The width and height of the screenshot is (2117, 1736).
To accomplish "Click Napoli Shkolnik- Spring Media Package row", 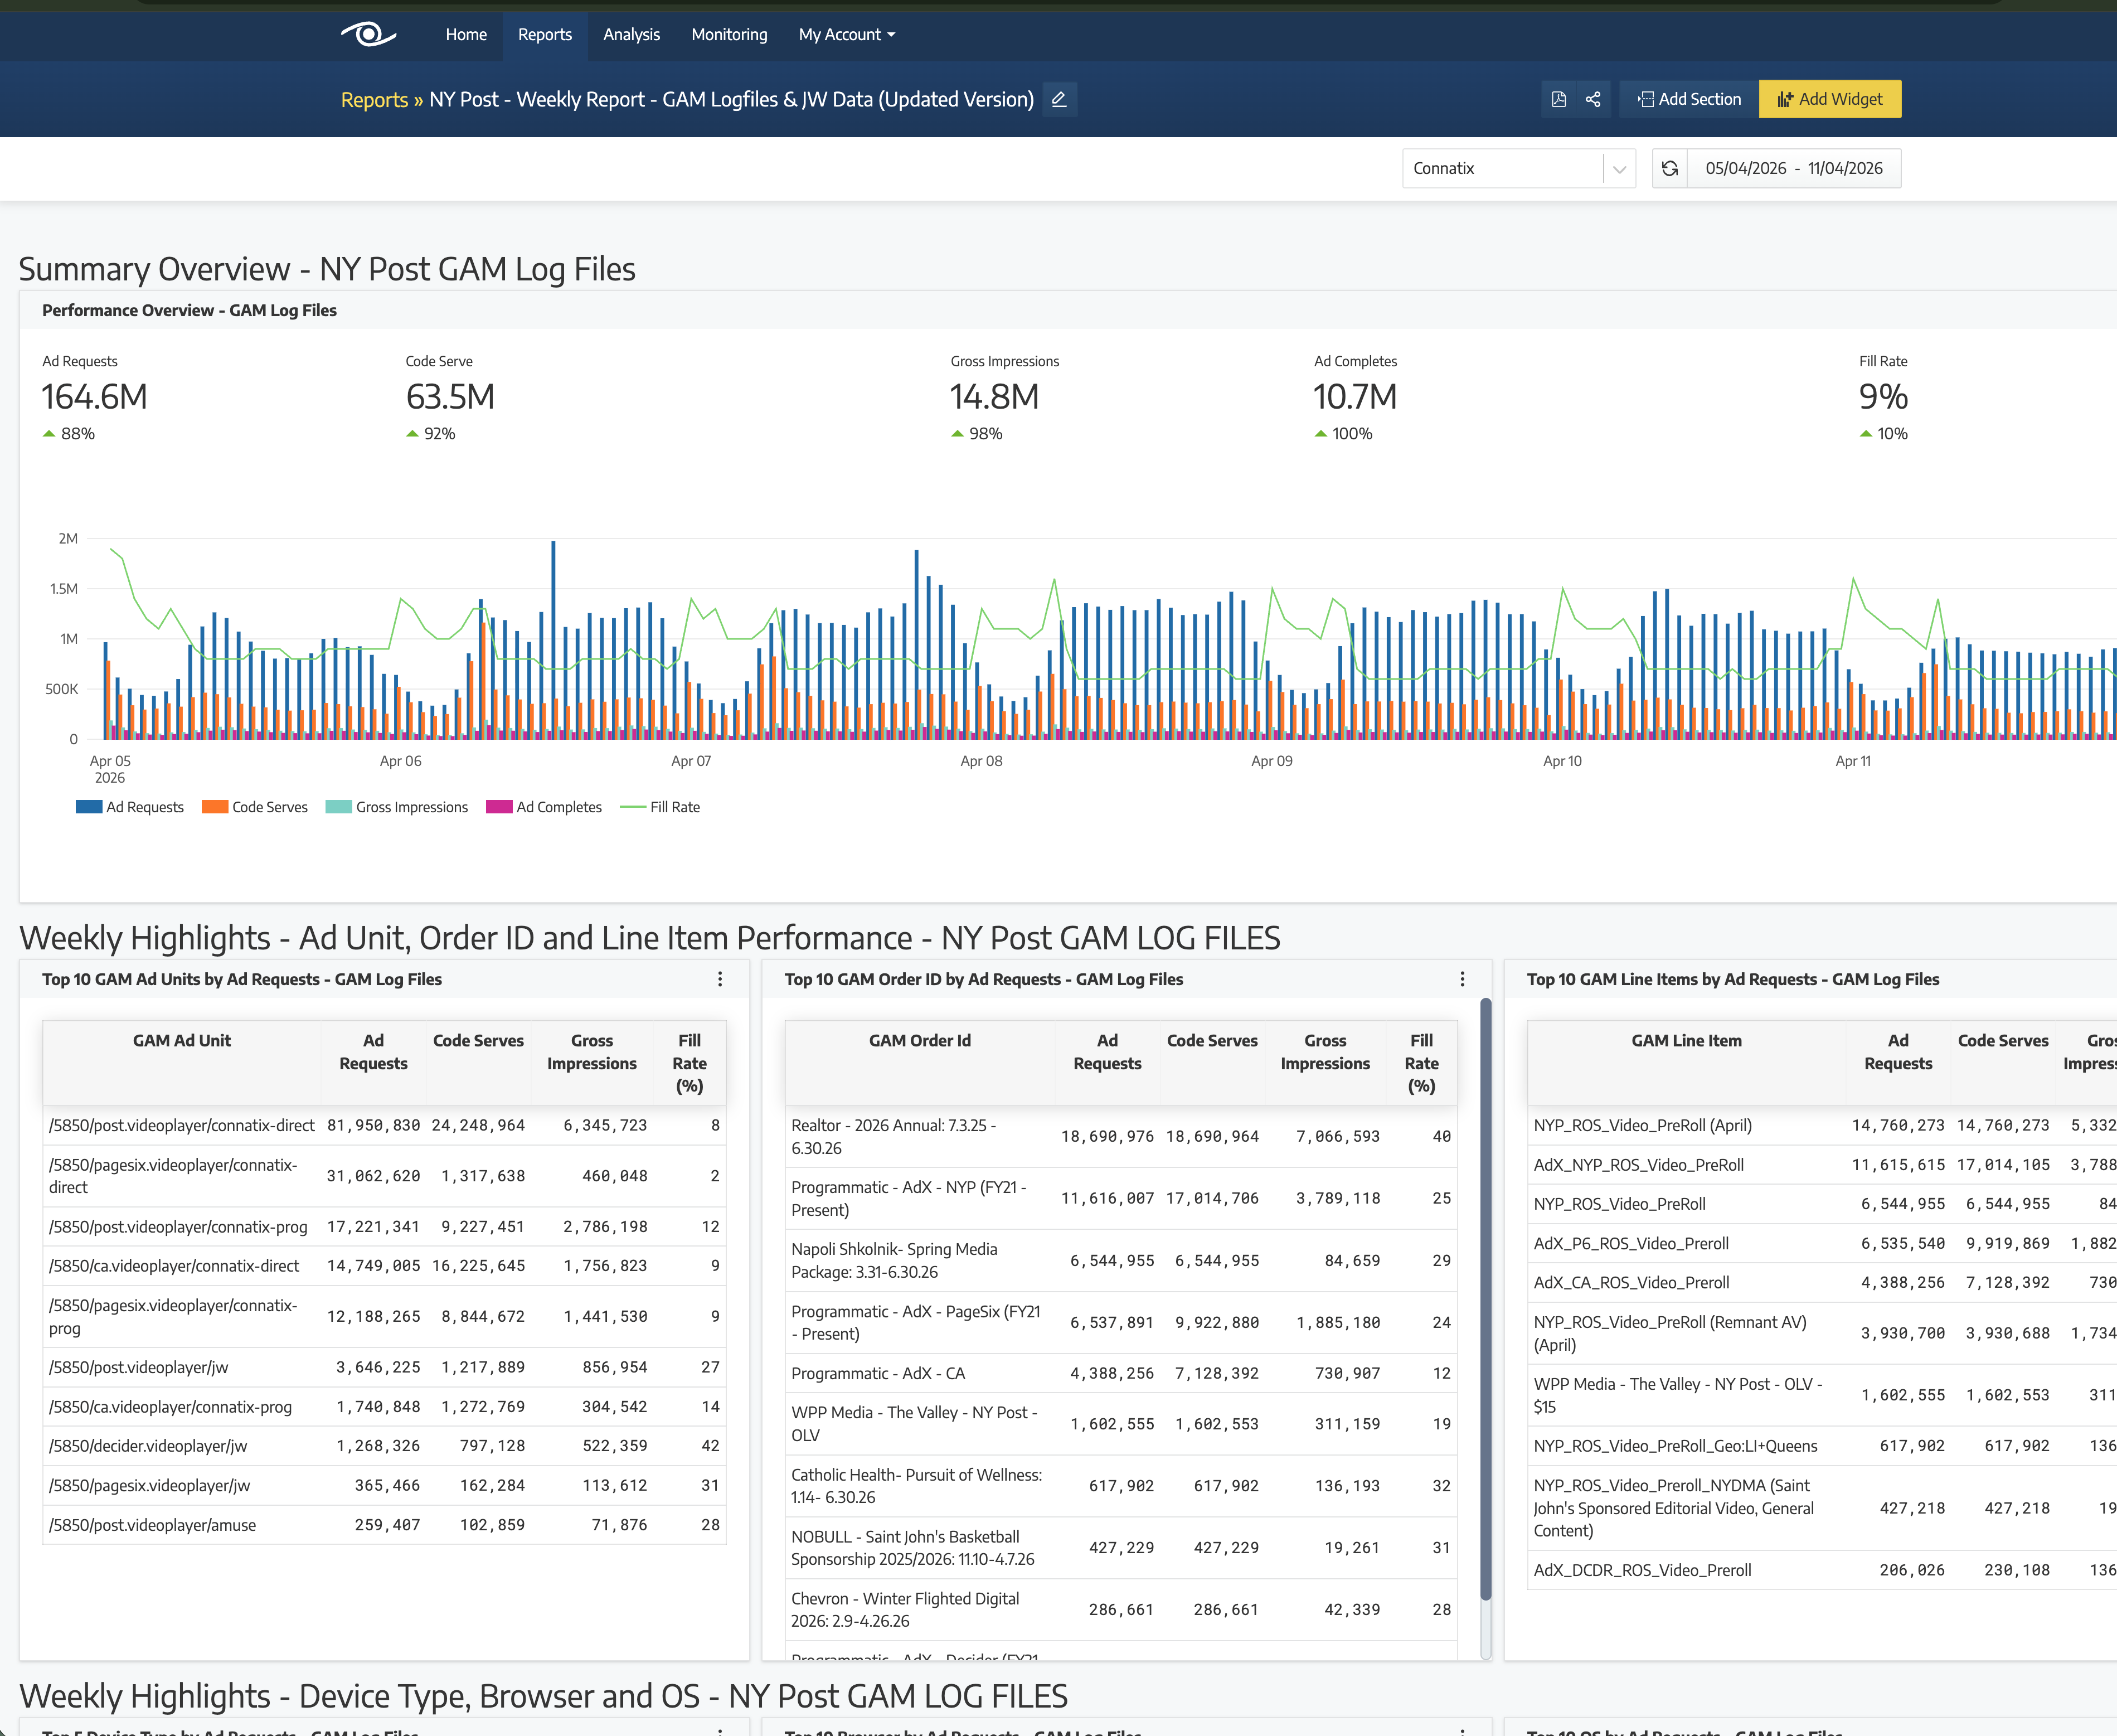I will (x=1121, y=1261).
